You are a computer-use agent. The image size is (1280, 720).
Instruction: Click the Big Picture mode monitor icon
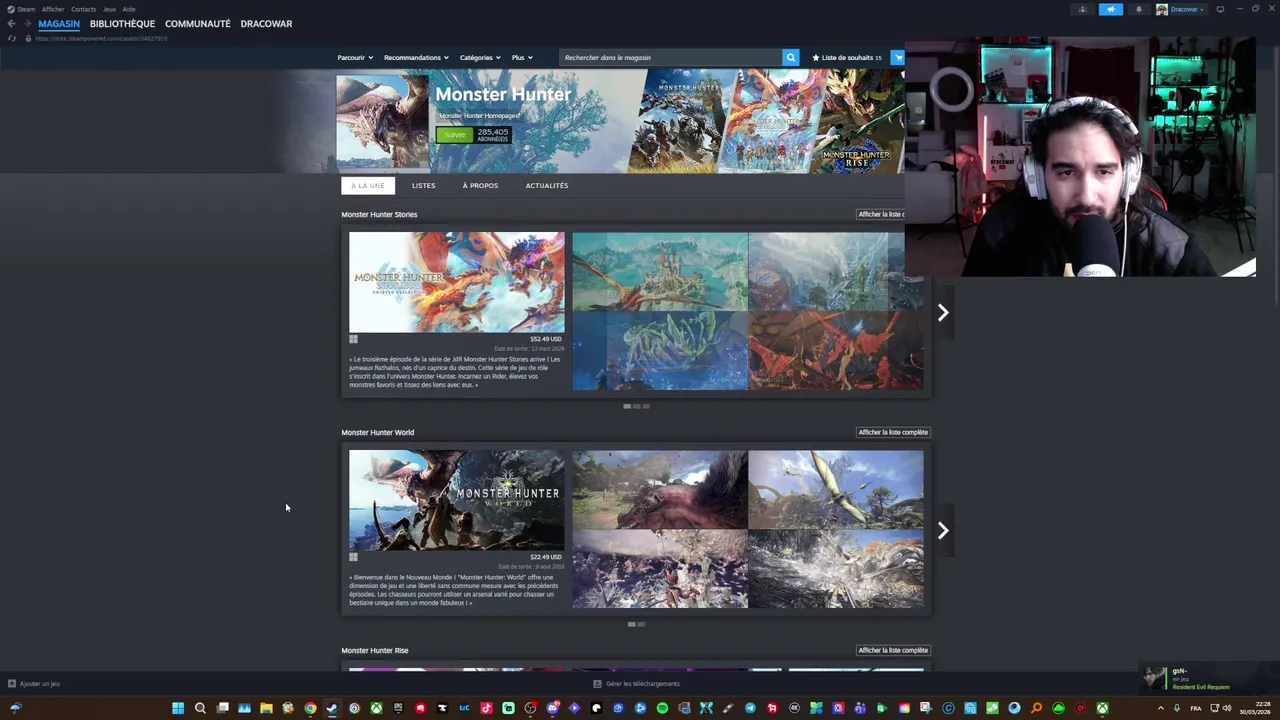(x=1220, y=9)
